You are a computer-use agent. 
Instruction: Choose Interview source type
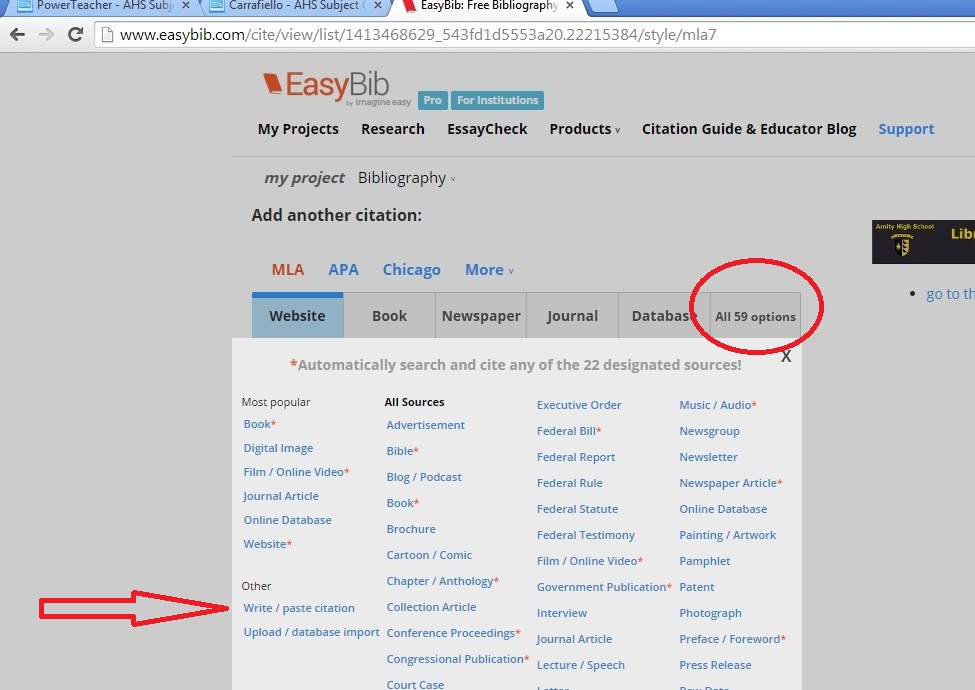coord(561,614)
